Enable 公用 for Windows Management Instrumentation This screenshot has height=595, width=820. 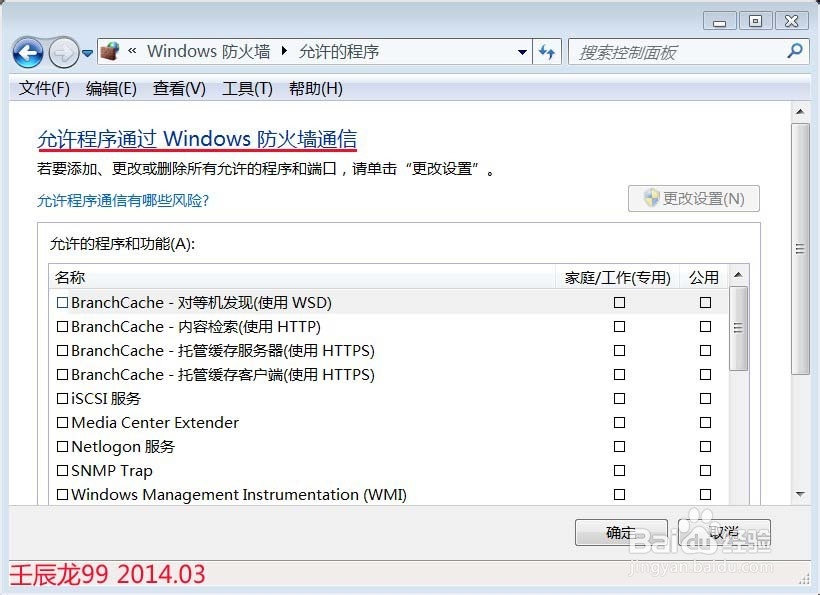point(705,495)
